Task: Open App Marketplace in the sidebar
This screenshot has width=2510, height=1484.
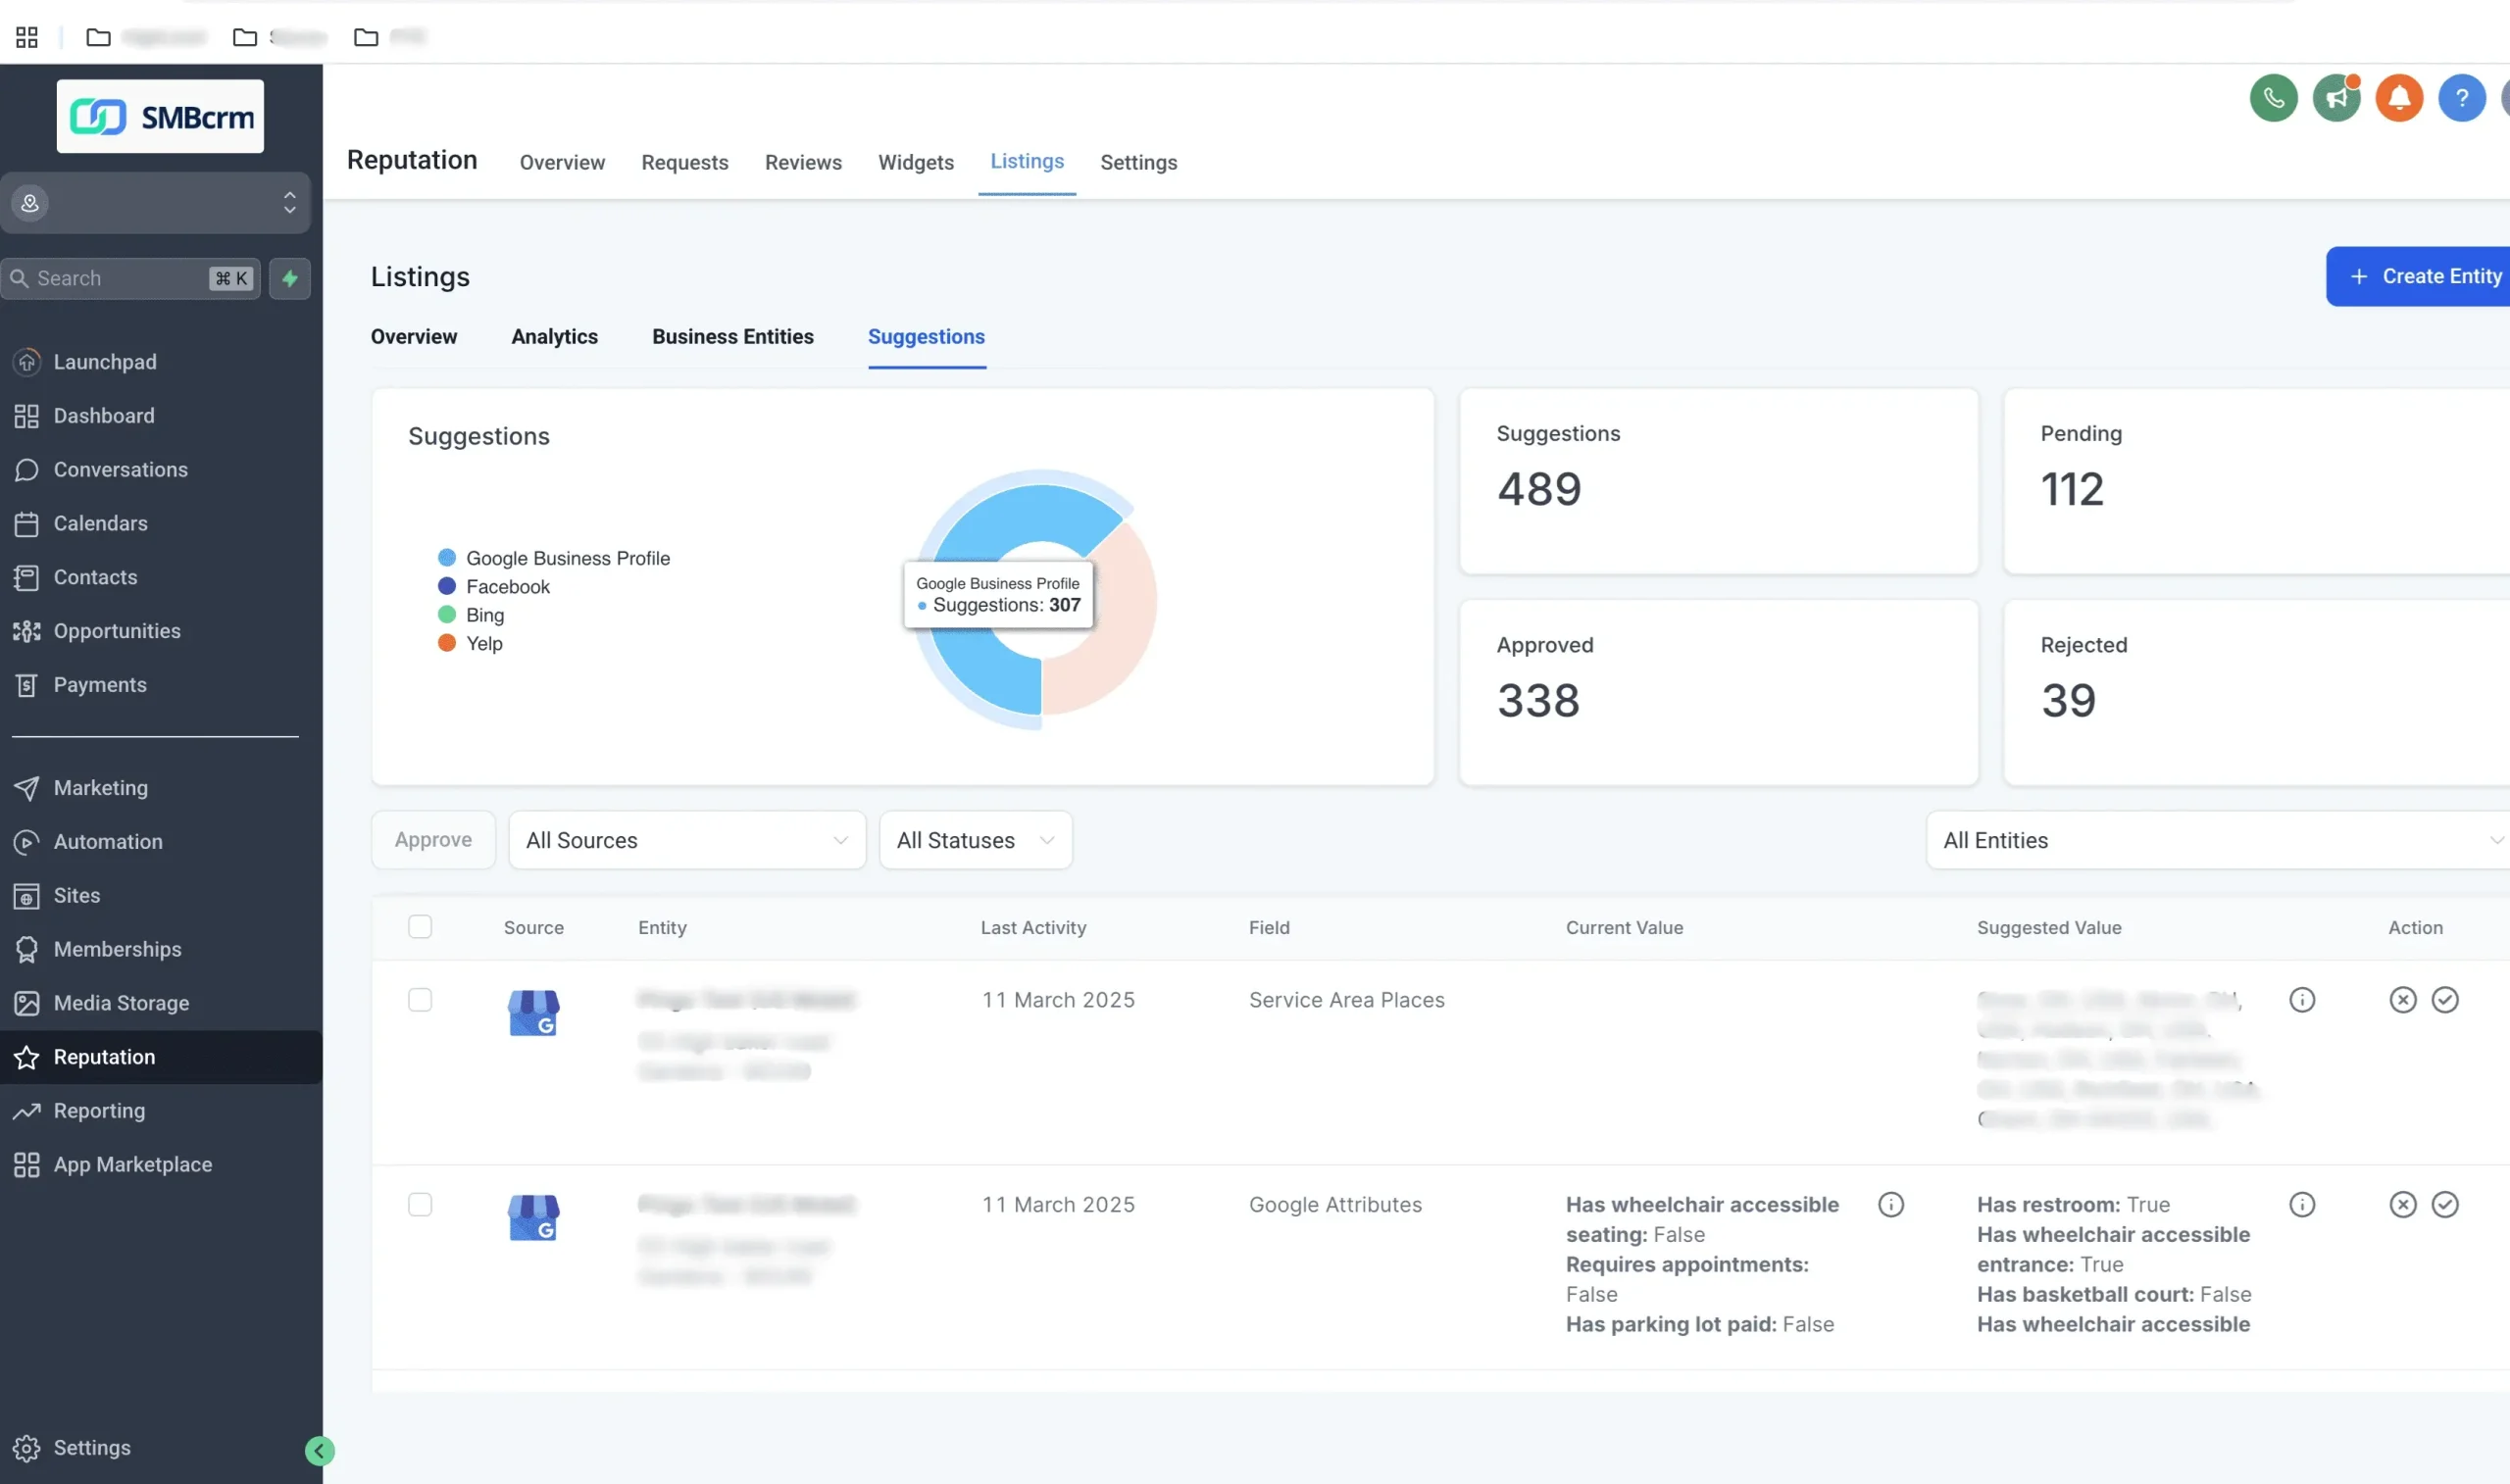Action: point(132,1165)
